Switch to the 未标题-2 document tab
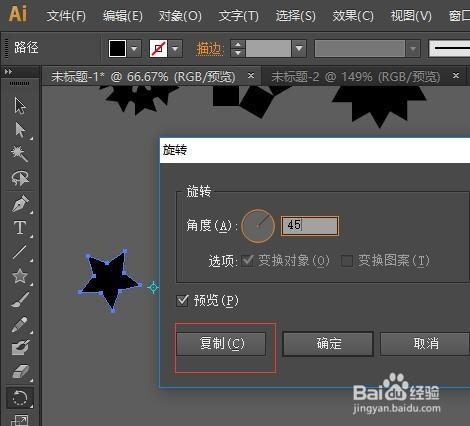Screen dimensions: 470x426 pos(356,77)
